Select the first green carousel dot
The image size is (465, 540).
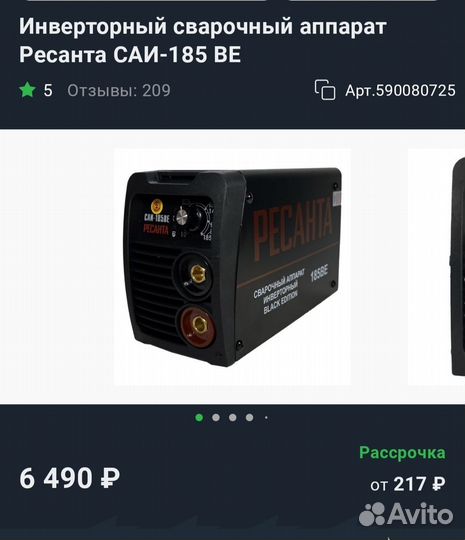(x=199, y=418)
